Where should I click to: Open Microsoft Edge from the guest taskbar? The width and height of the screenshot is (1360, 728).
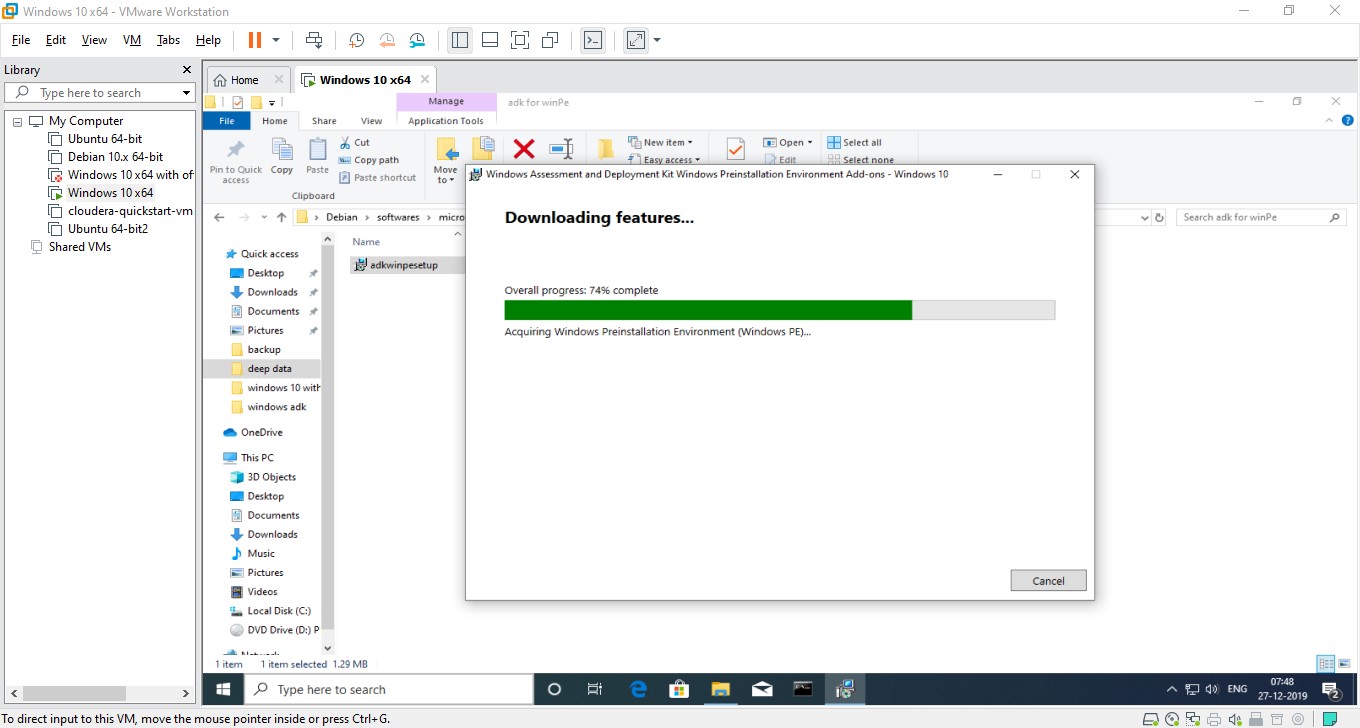point(639,689)
